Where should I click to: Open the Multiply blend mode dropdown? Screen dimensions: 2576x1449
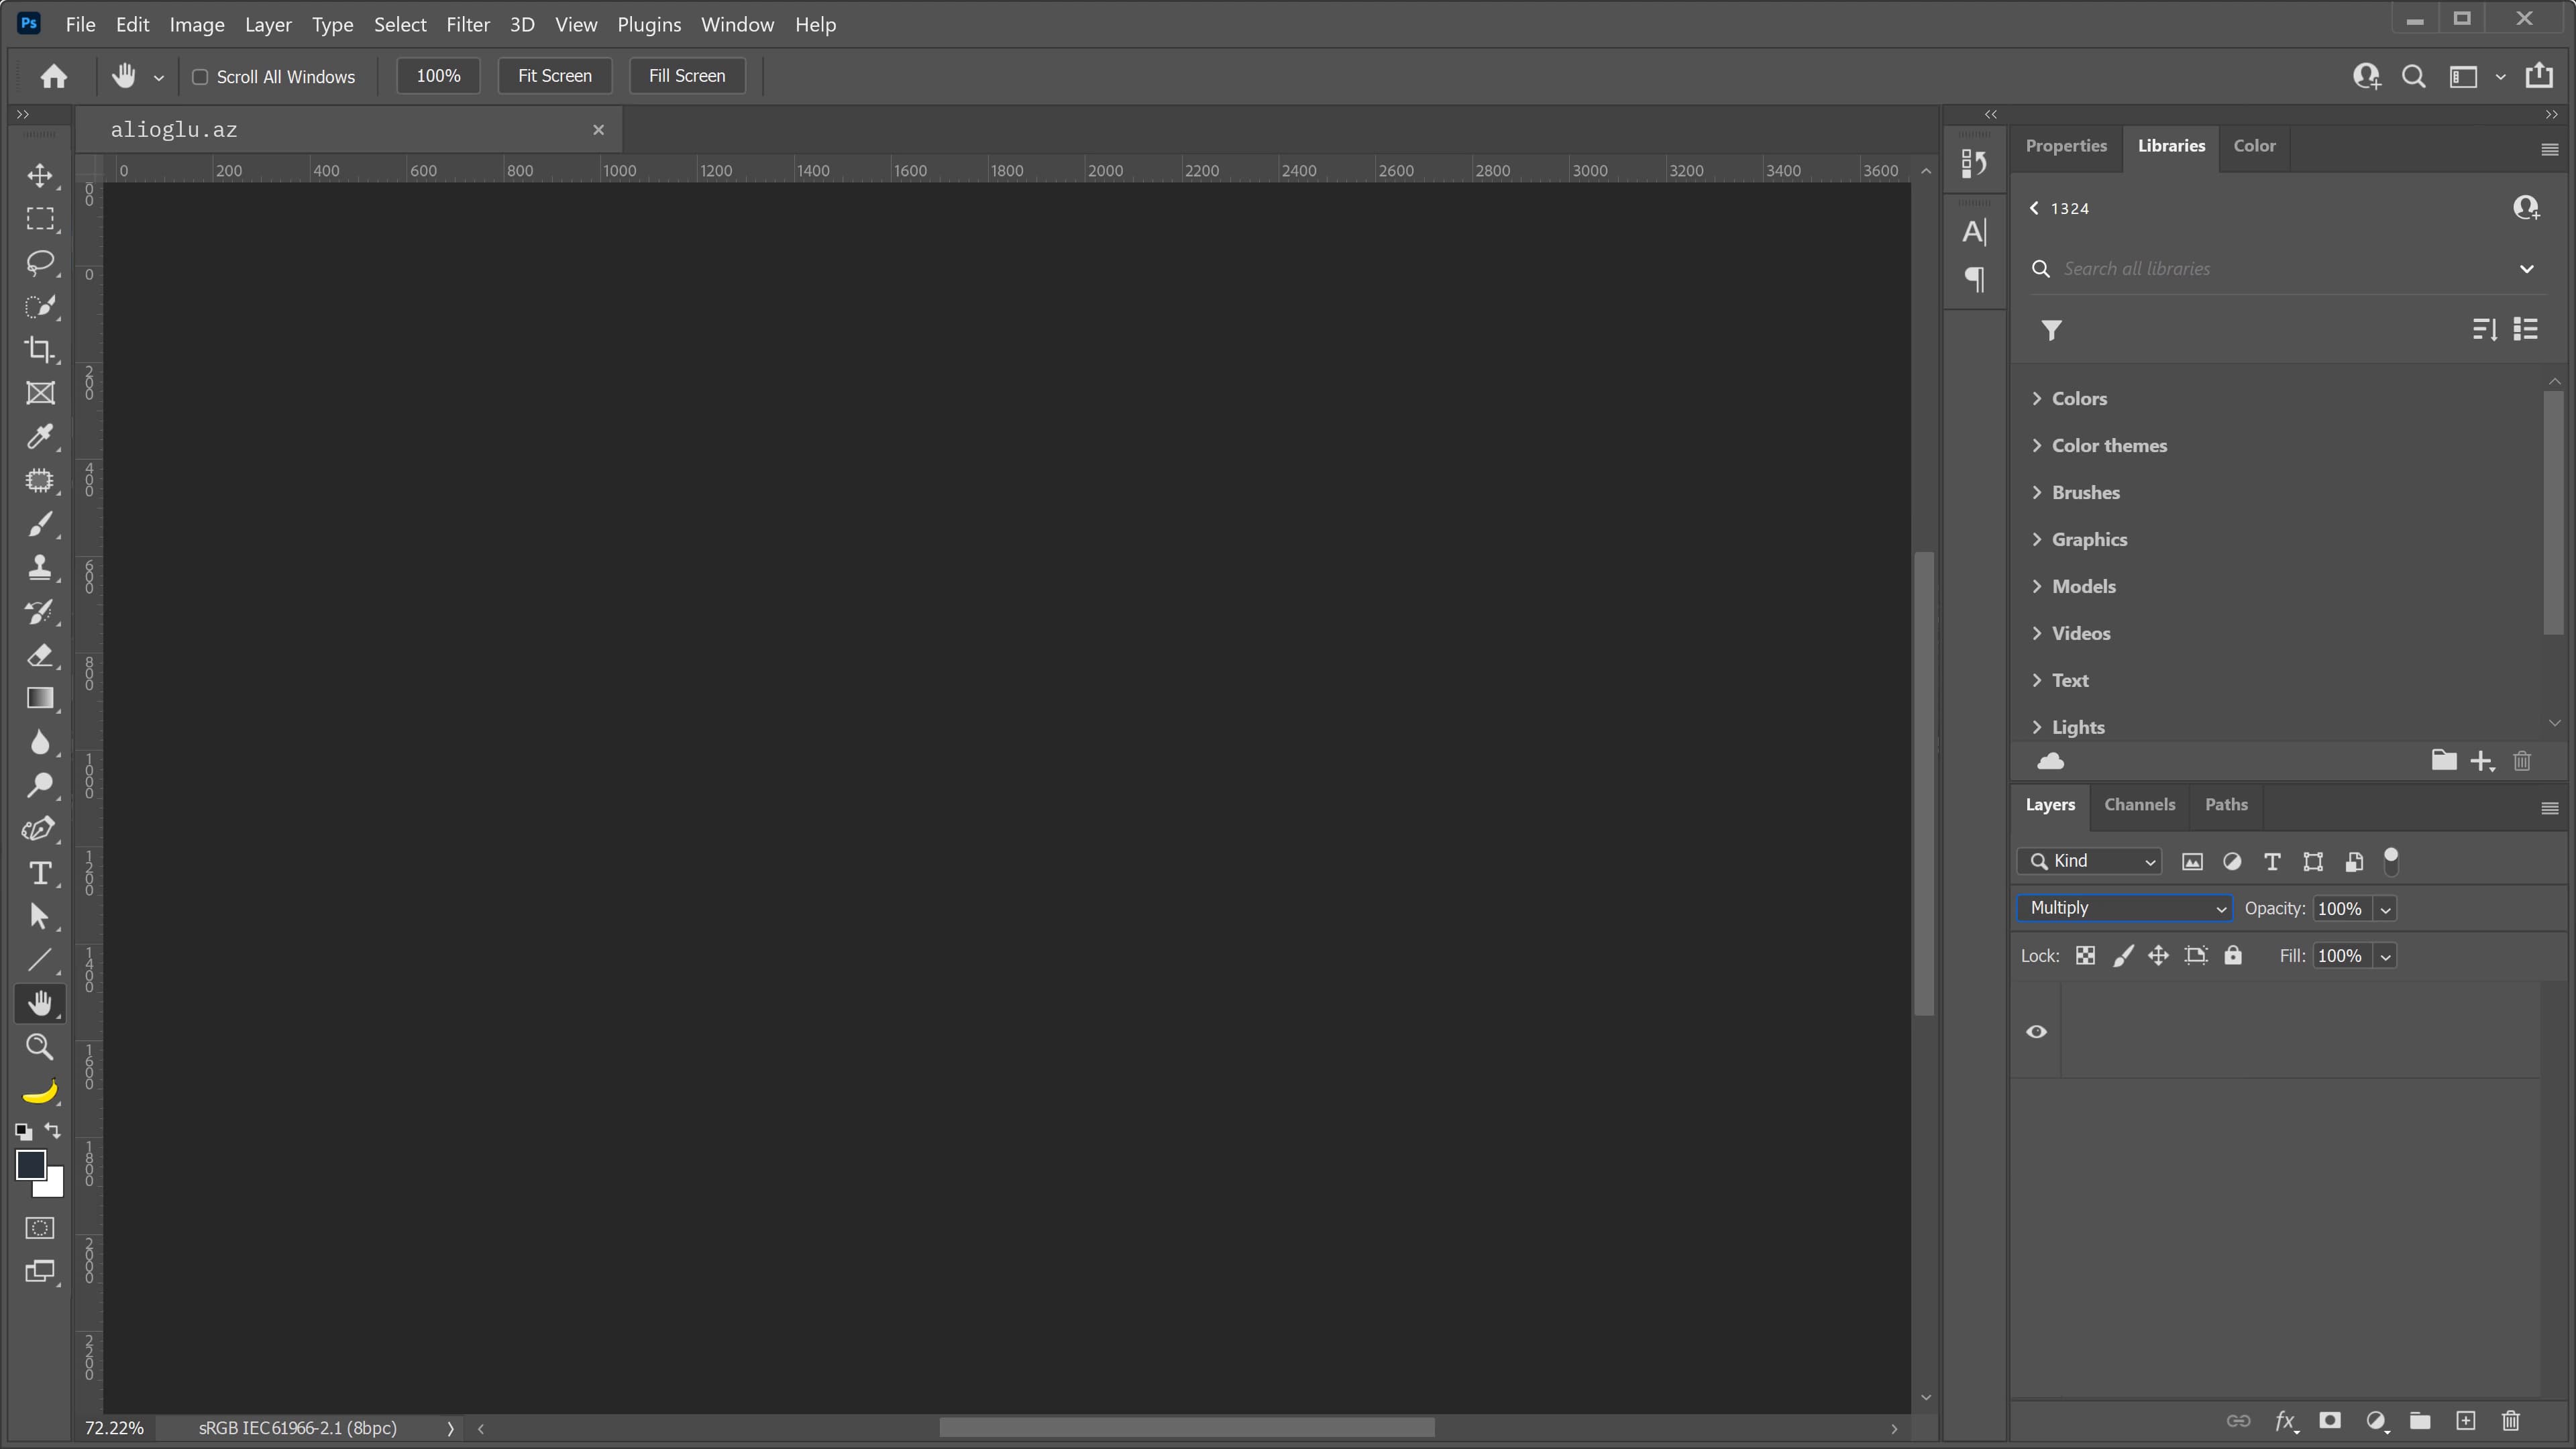[2124, 908]
